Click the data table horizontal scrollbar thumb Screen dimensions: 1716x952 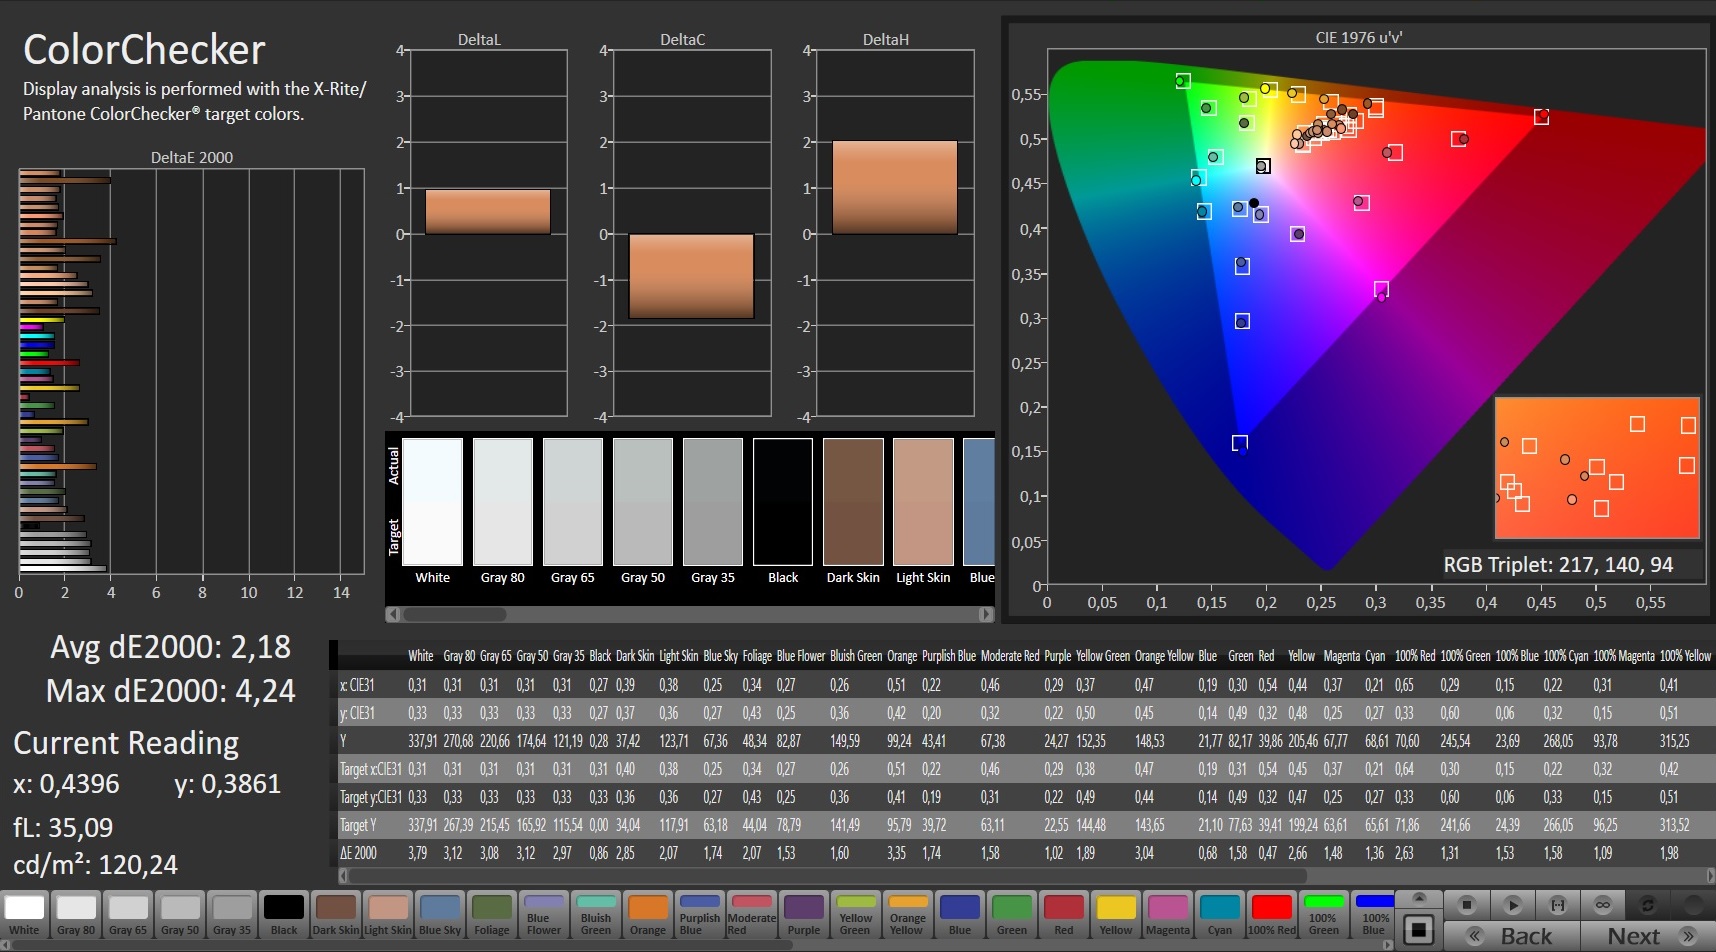(828, 876)
